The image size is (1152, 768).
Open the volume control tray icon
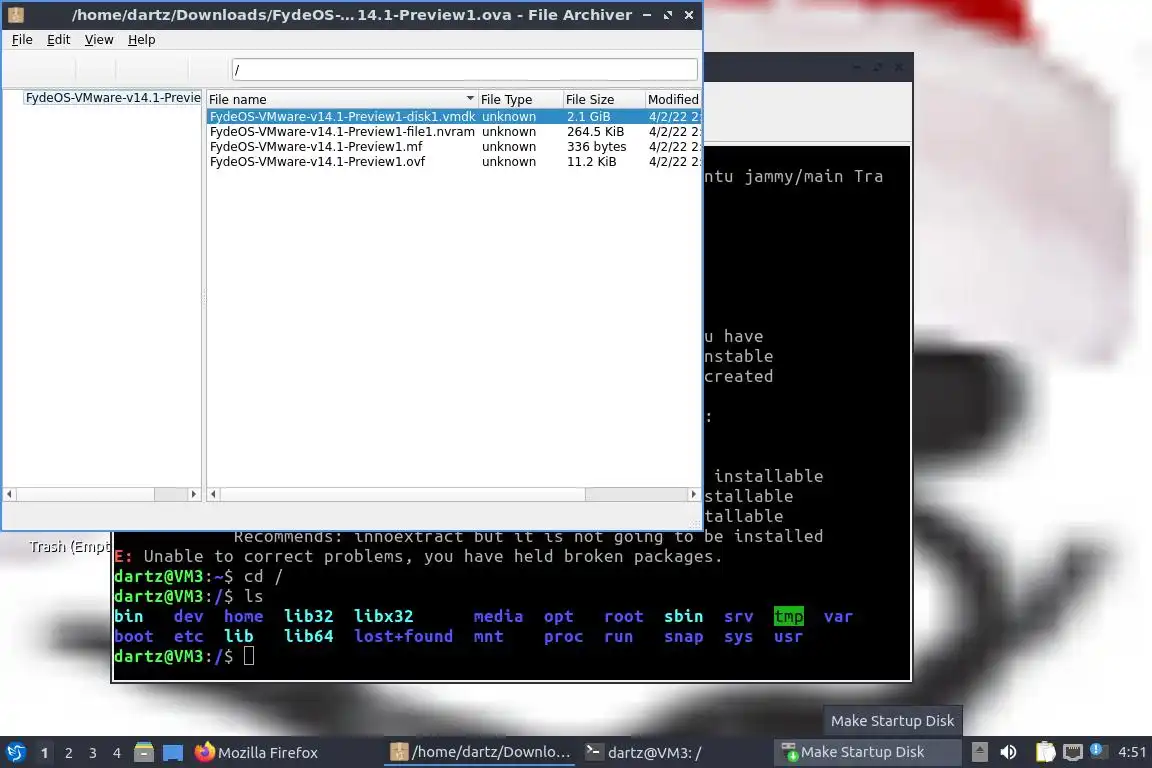[1009, 753]
